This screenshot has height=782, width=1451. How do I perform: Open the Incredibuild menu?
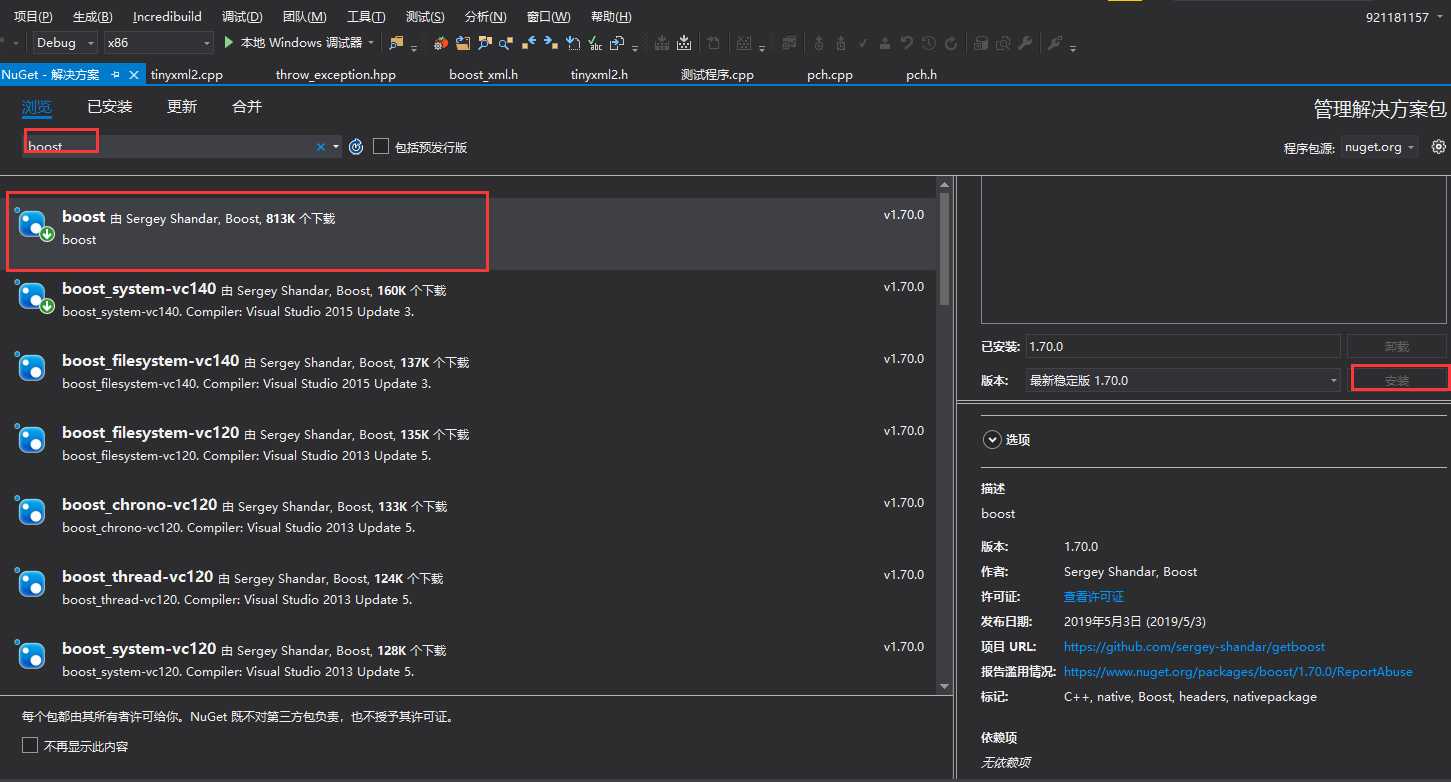point(167,17)
